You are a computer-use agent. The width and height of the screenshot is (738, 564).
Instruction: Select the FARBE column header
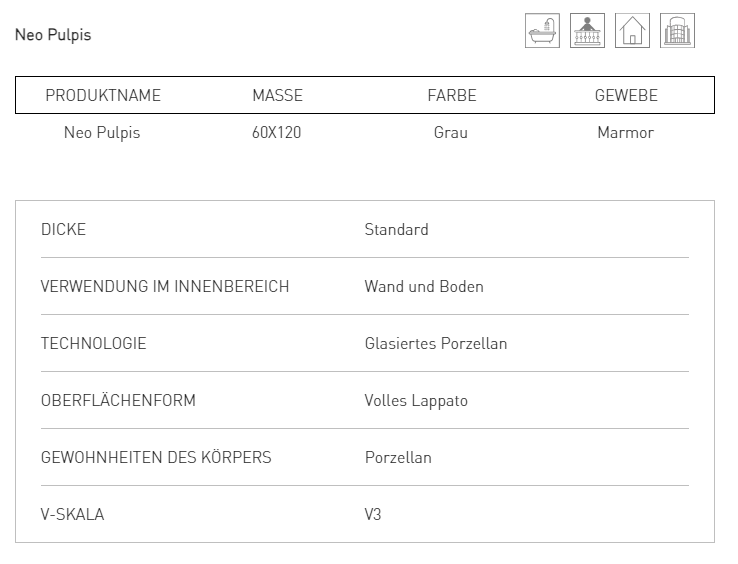click(452, 95)
